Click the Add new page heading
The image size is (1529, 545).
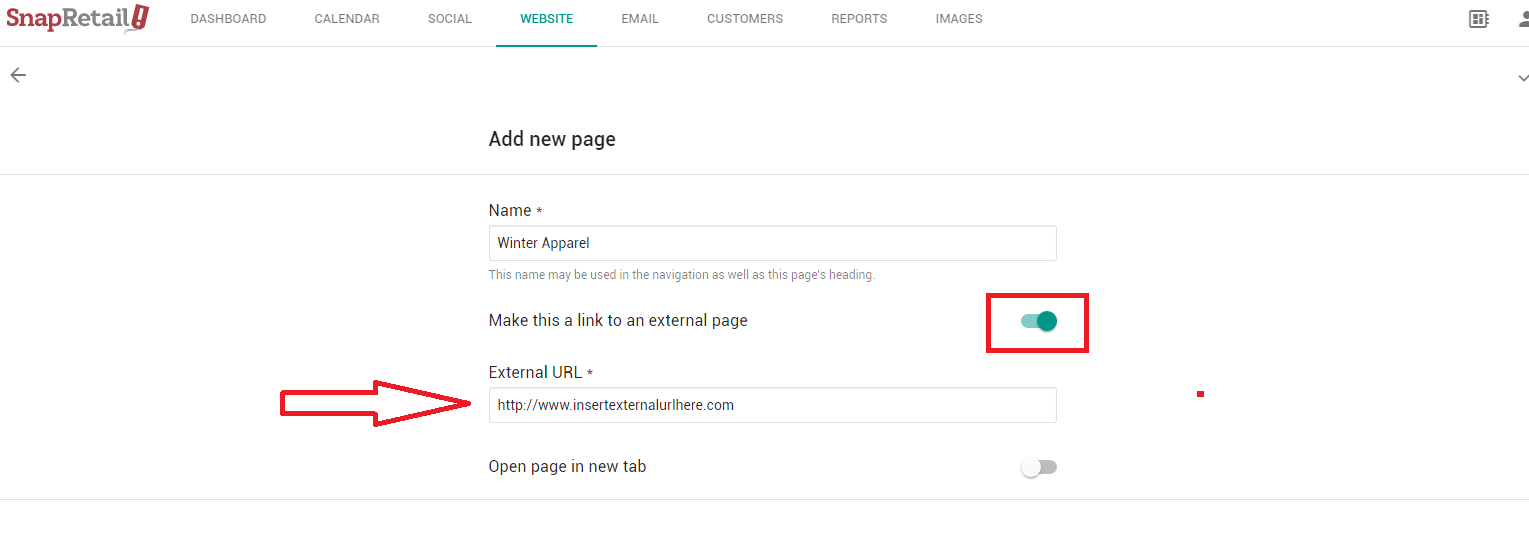[552, 139]
